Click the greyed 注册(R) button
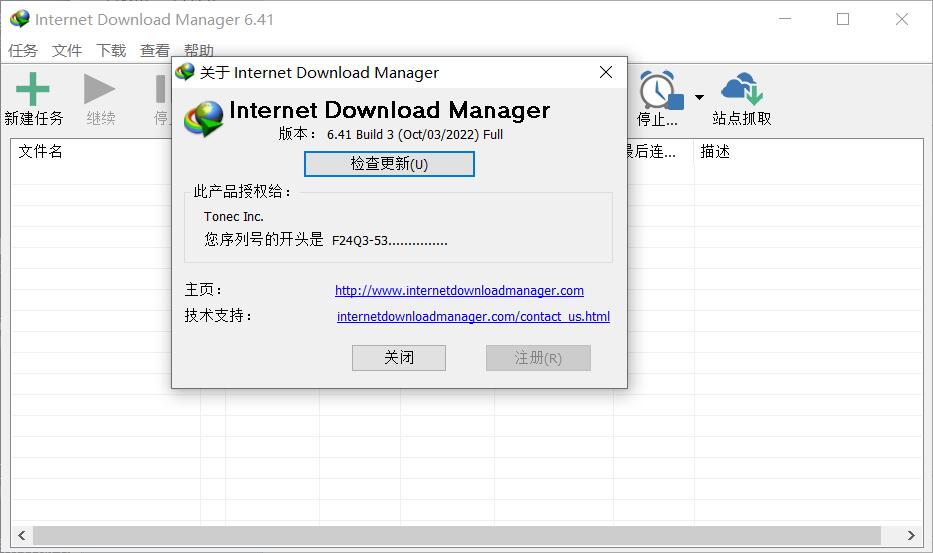This screenshot has height=553, width=933. (538, 358)
